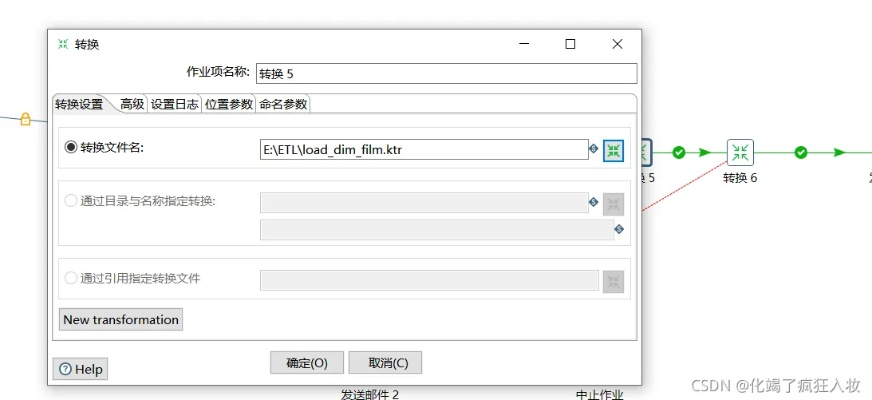This screenshot has width=872, height=400.
Task: Switch to 命名参数 tab
Action: click(283, 104)
